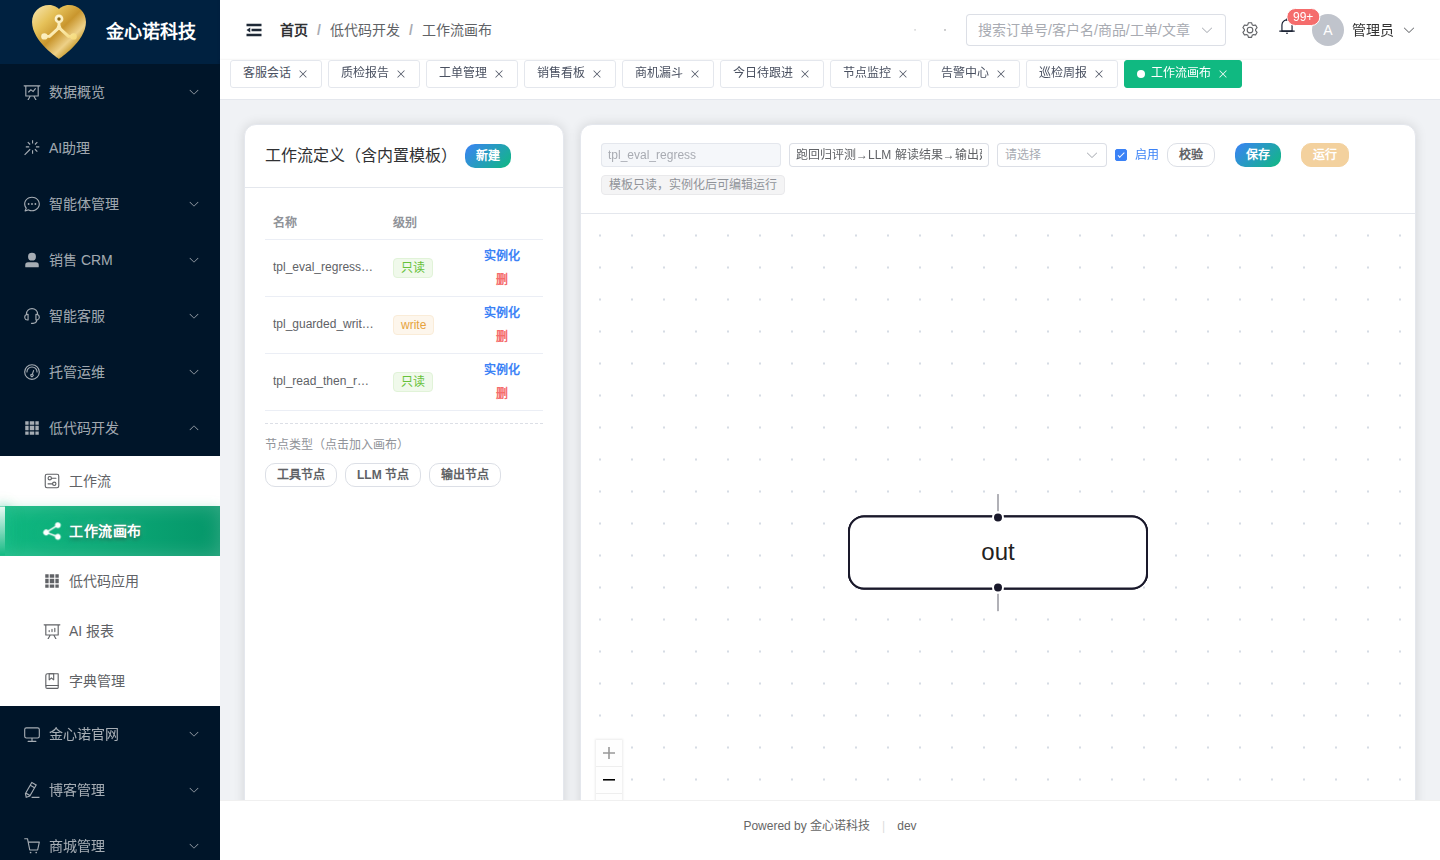The height and width of the screenshot is (860, 1440).
Task: Save the workflow with 保存
Action: coord(1258,155)
